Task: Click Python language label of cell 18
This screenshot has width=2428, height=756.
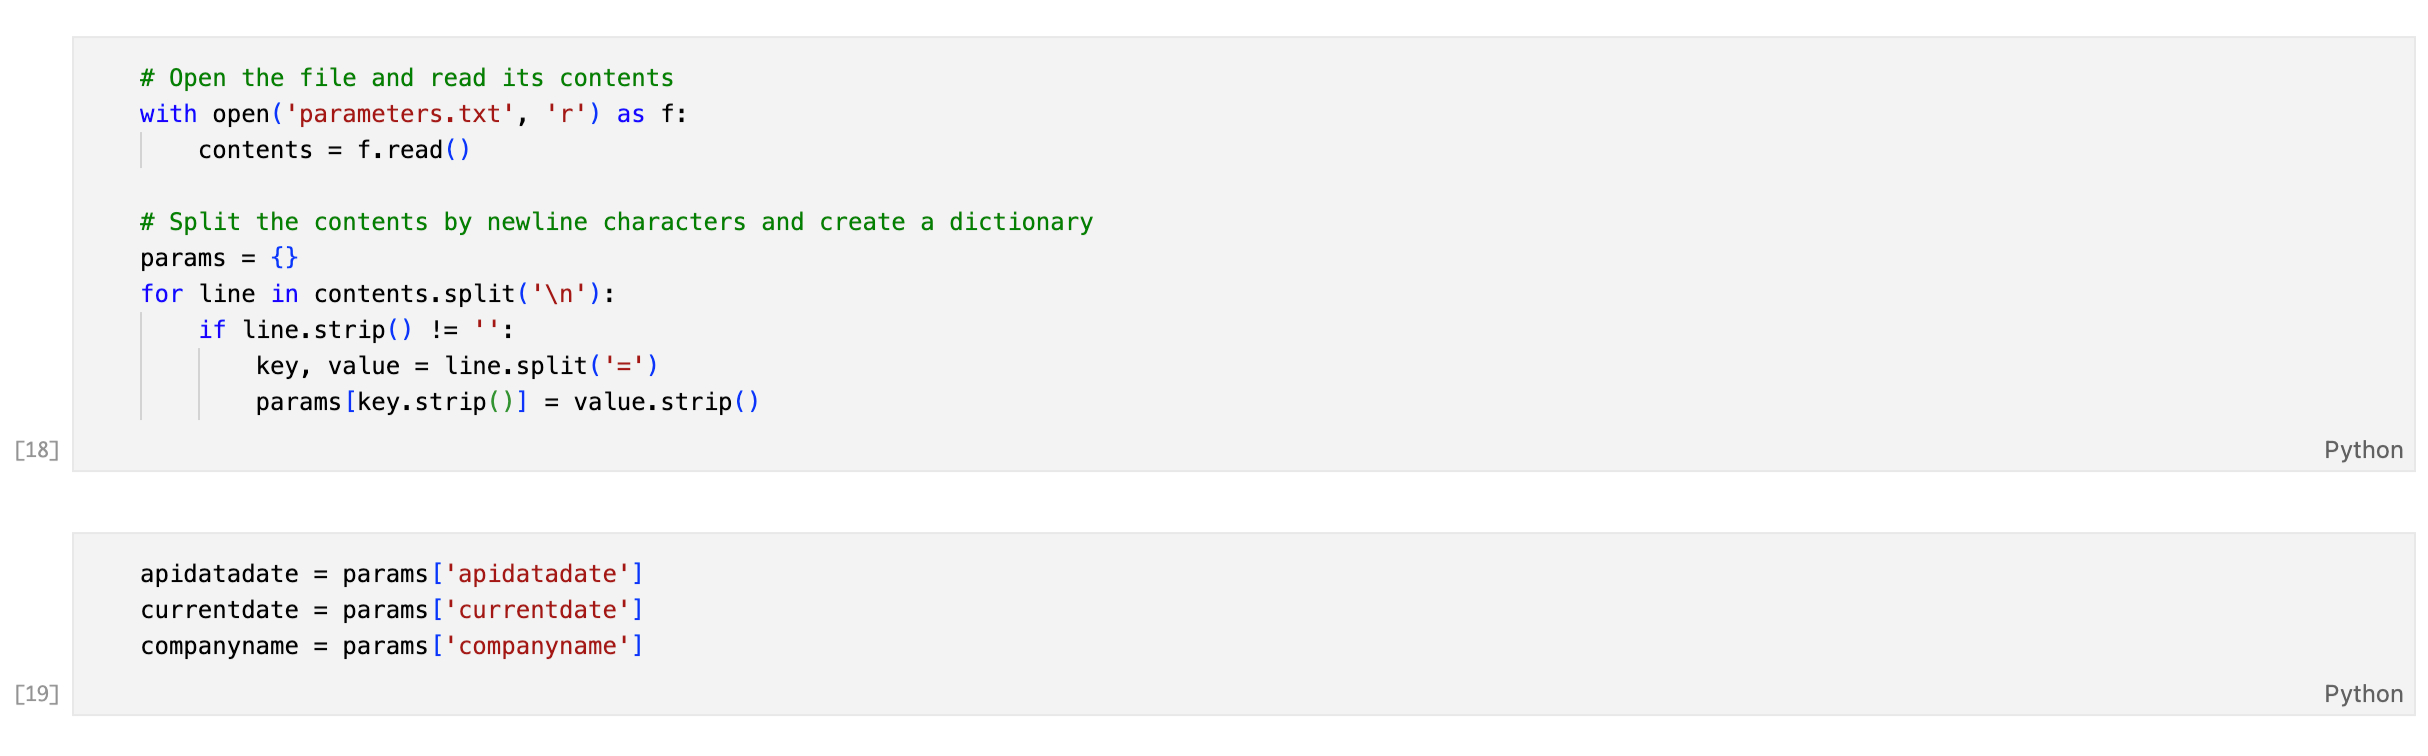Action: click(2362, 450)
